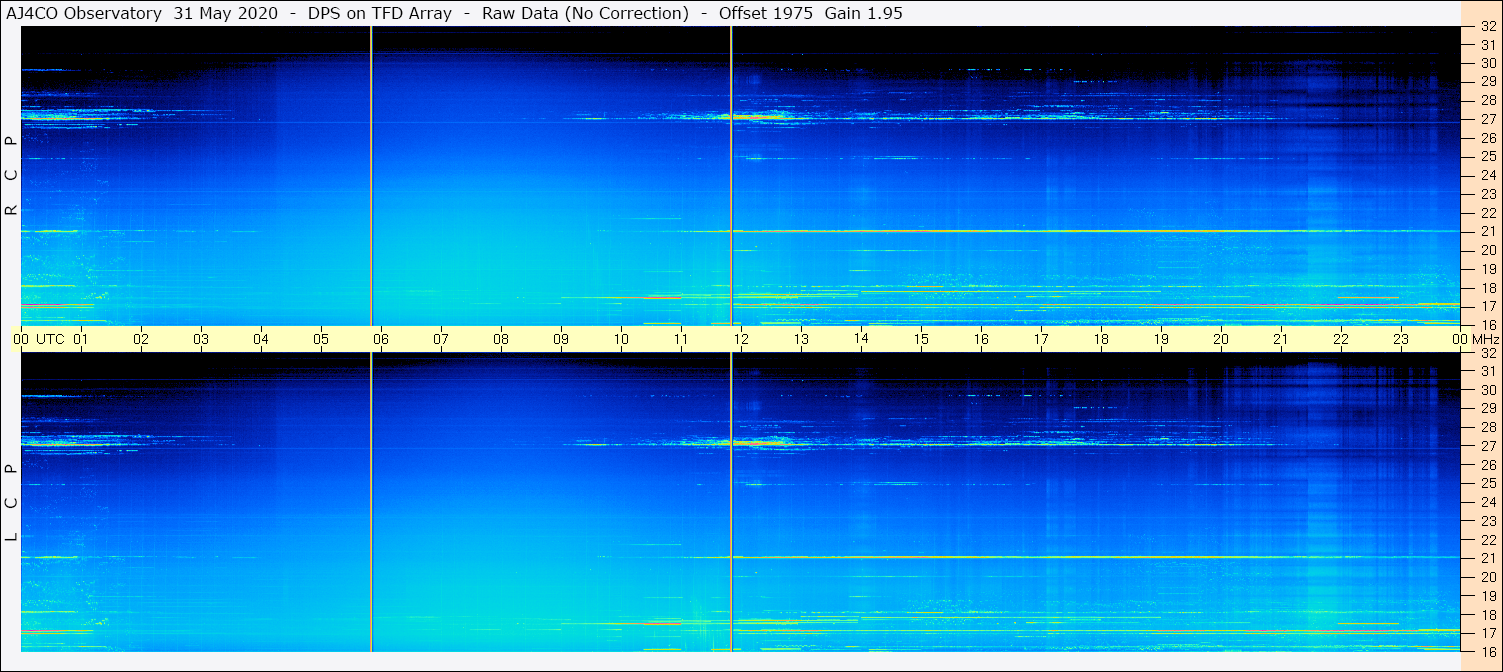Click the 19 hour tick on the time axis
Screen dimensions: 1503x672
coord(1161,340)
